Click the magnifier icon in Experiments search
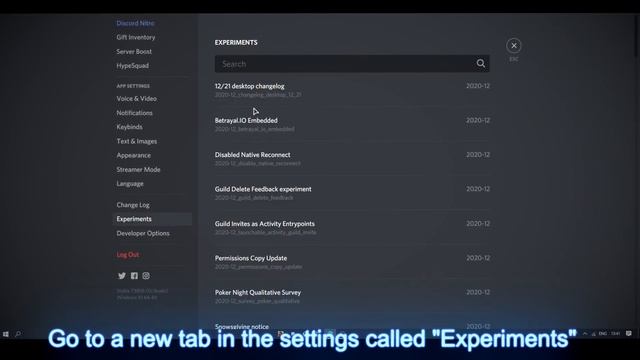 coord(480,64)
